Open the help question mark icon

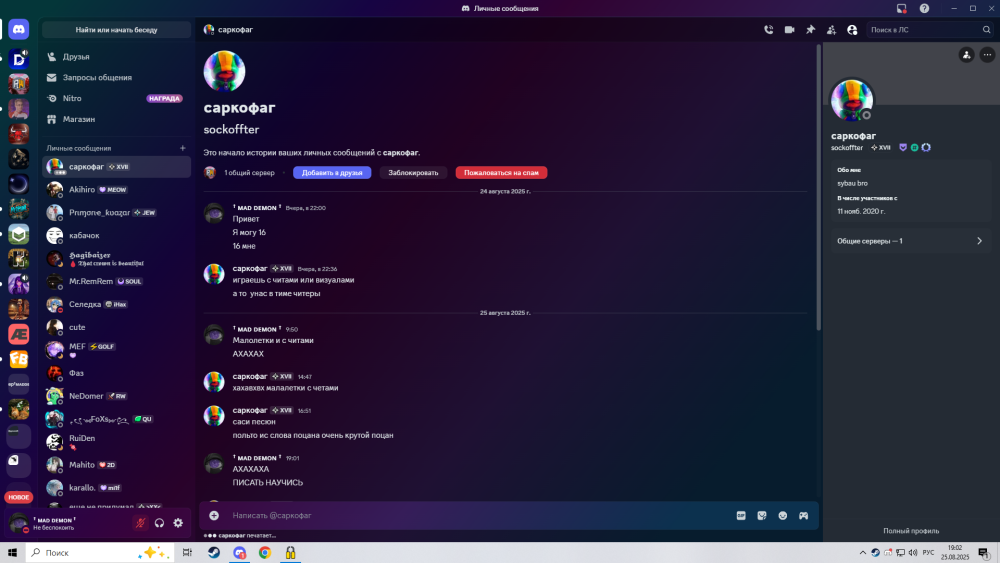(924, 8)
